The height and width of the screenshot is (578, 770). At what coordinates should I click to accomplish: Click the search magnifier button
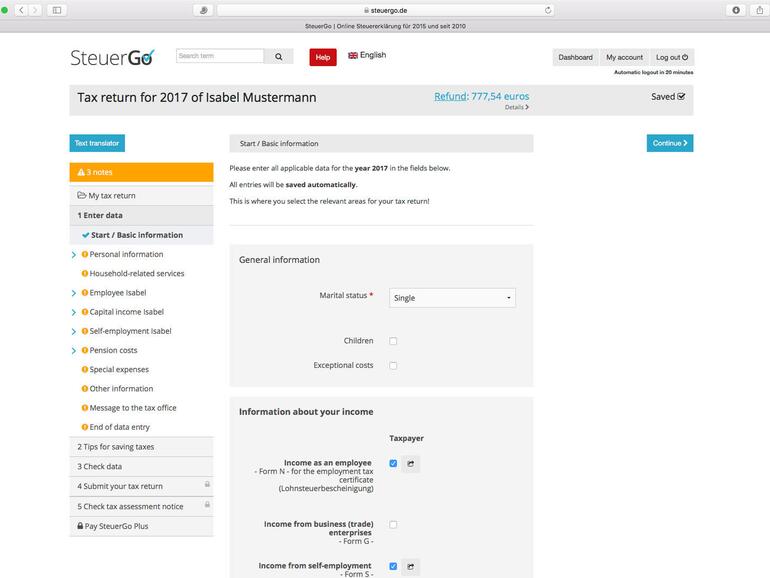point(278,56)
